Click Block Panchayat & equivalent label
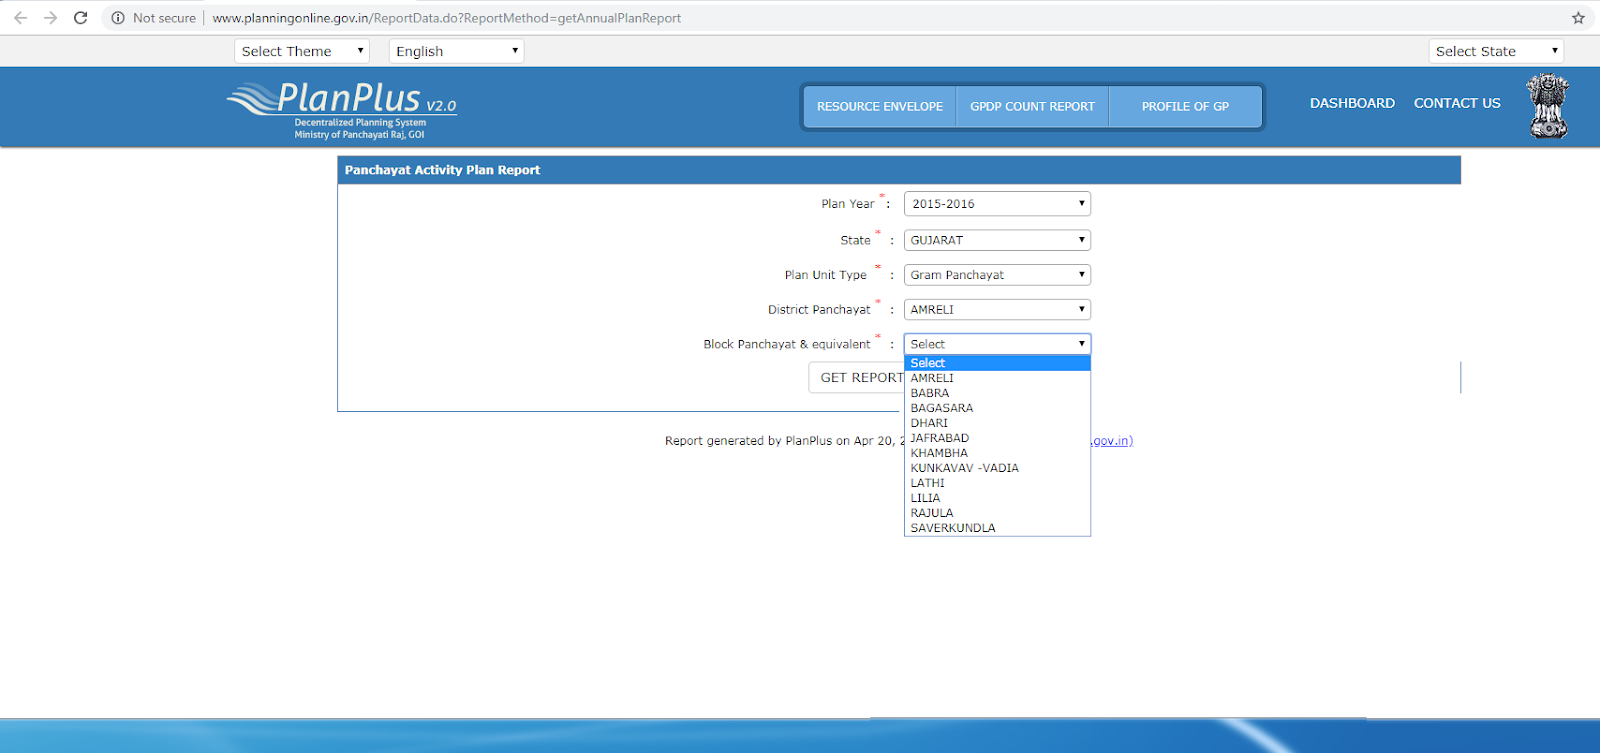The height and width of the screenshot is (753, 1600). coord(787,344)
